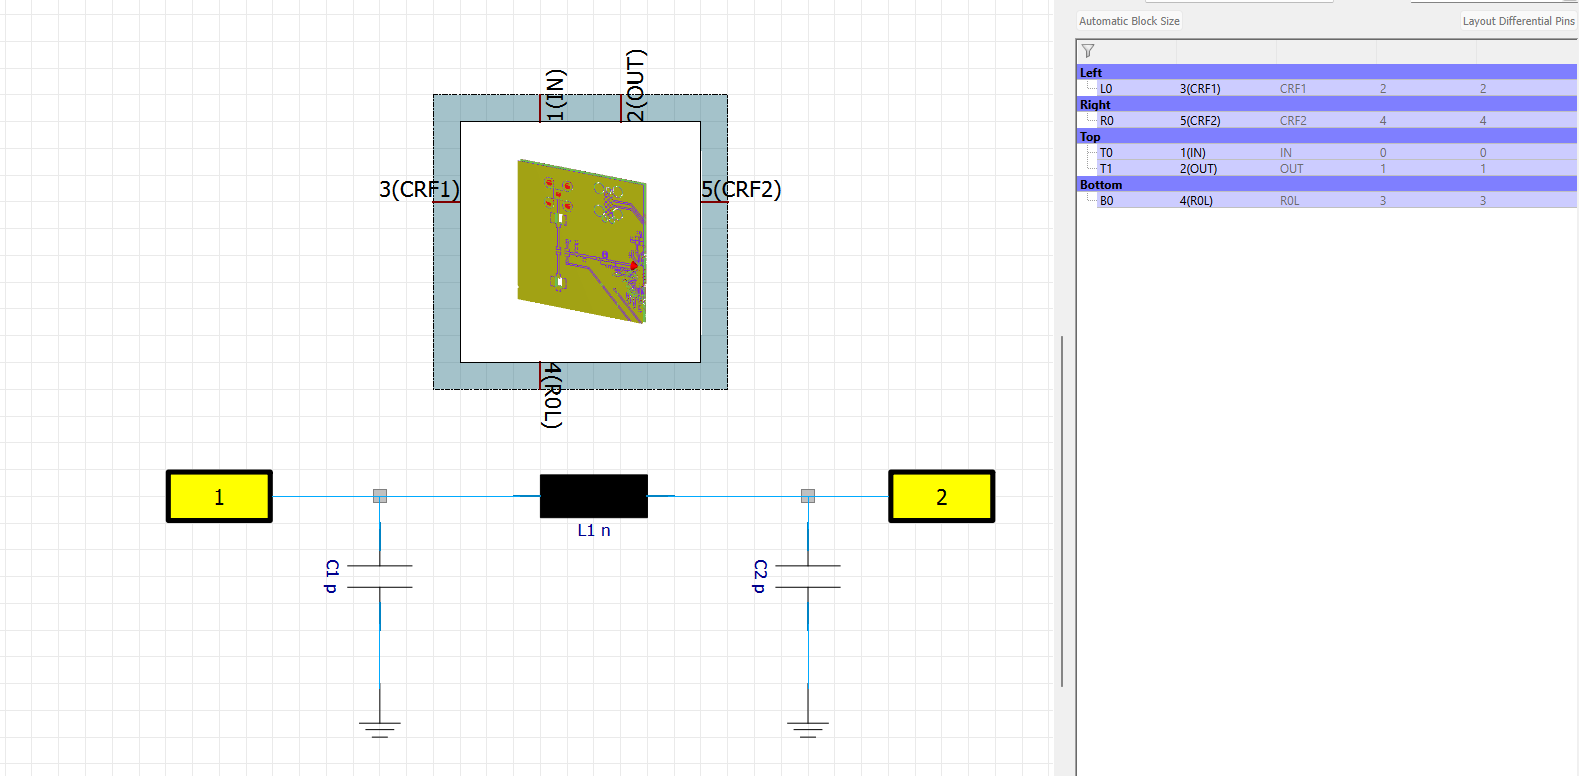Click the ground symbol below C1

[380, 729]
